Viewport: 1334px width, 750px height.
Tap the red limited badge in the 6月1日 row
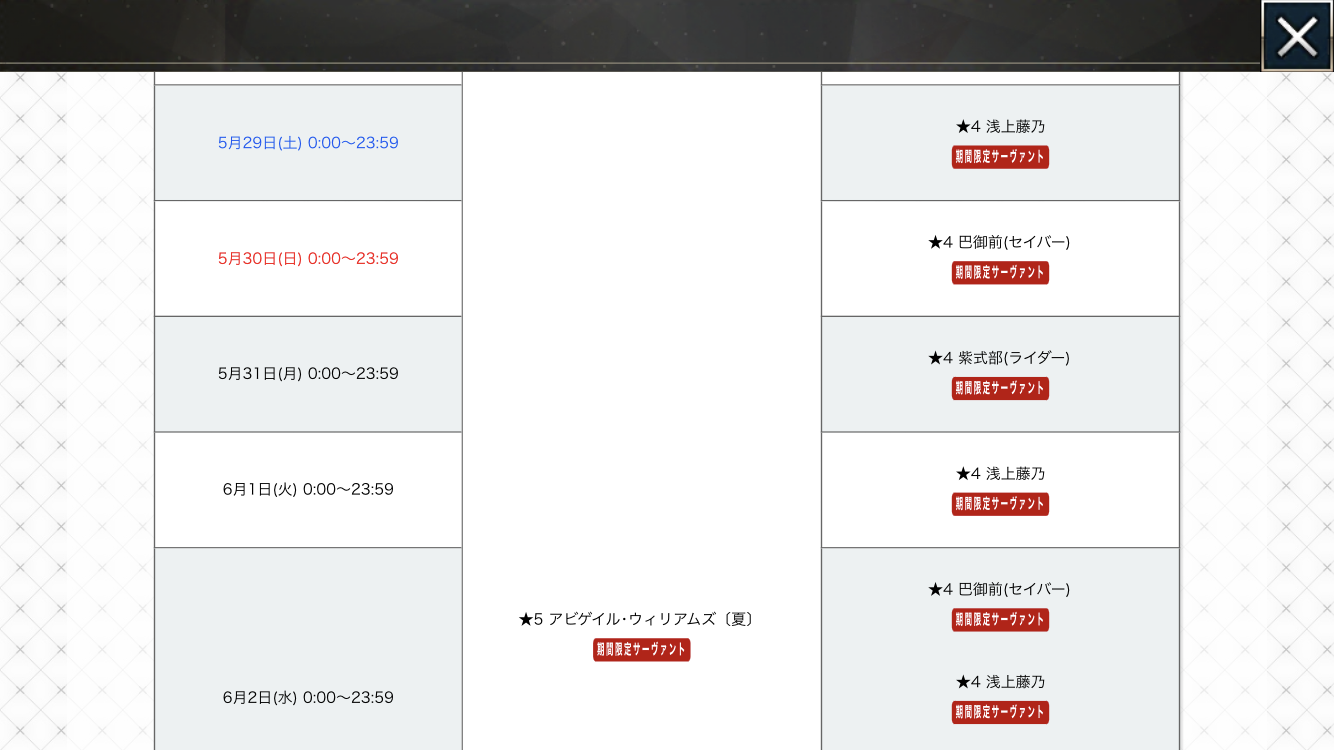click(x=1000, y=504)
